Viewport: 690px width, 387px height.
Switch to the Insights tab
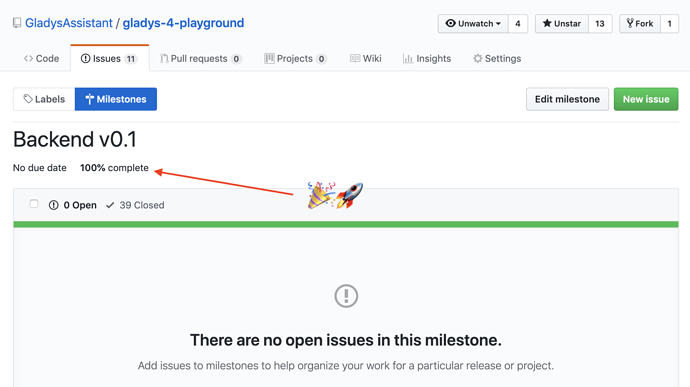click(x=427, y=59)
